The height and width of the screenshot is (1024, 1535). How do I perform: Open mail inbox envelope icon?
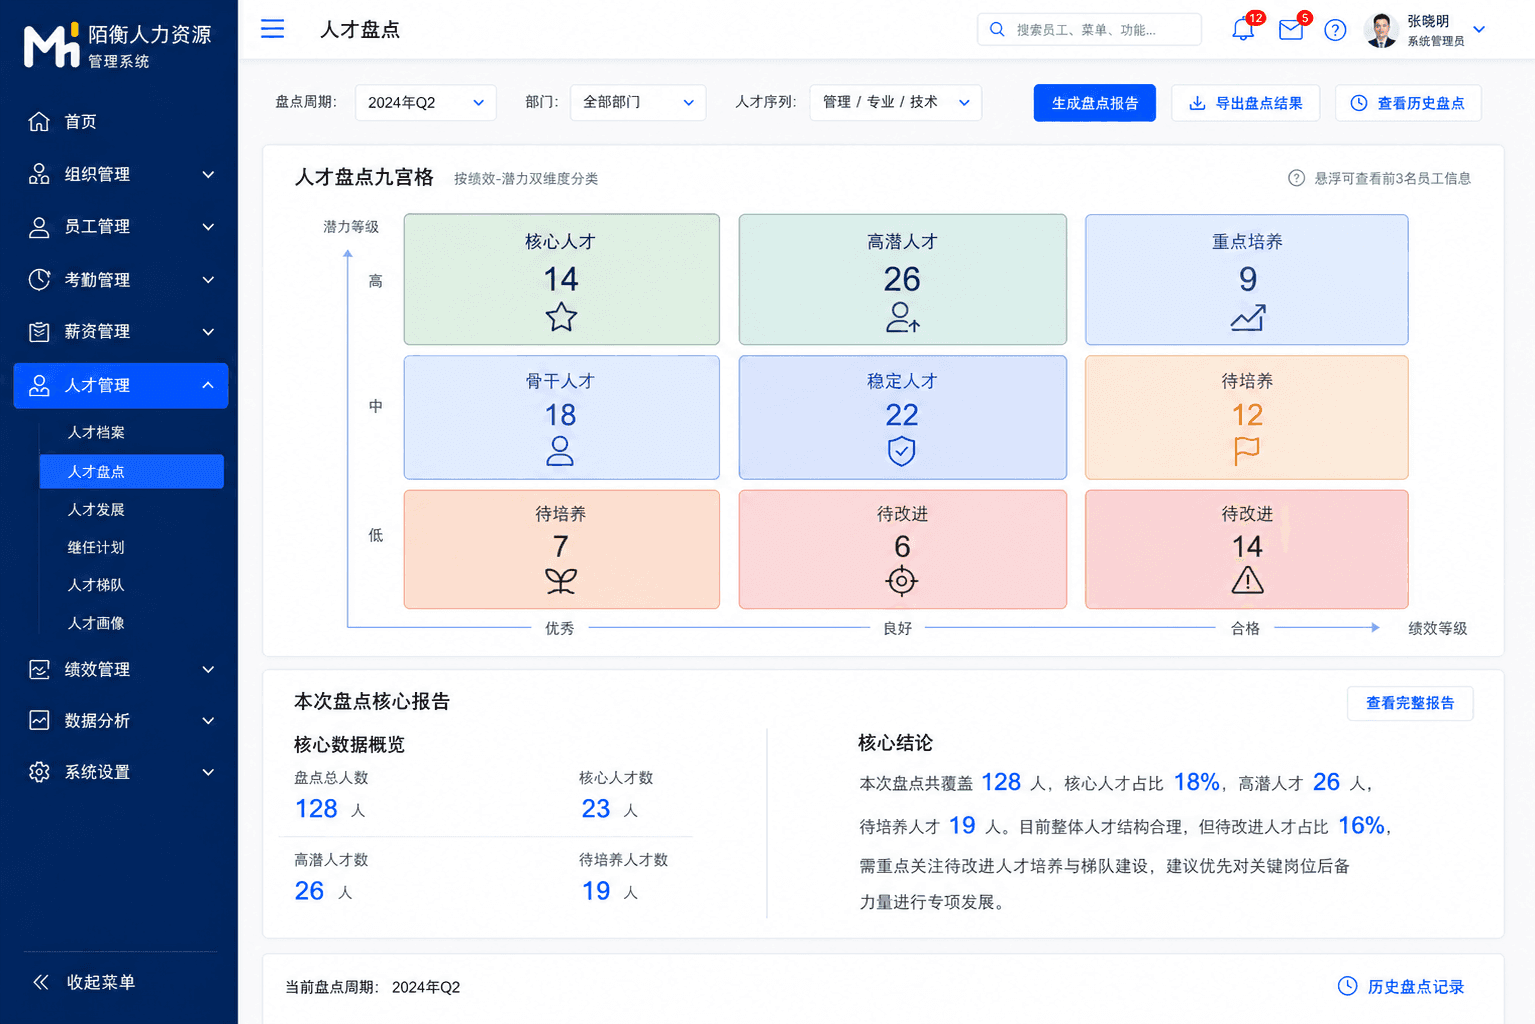1291,30
